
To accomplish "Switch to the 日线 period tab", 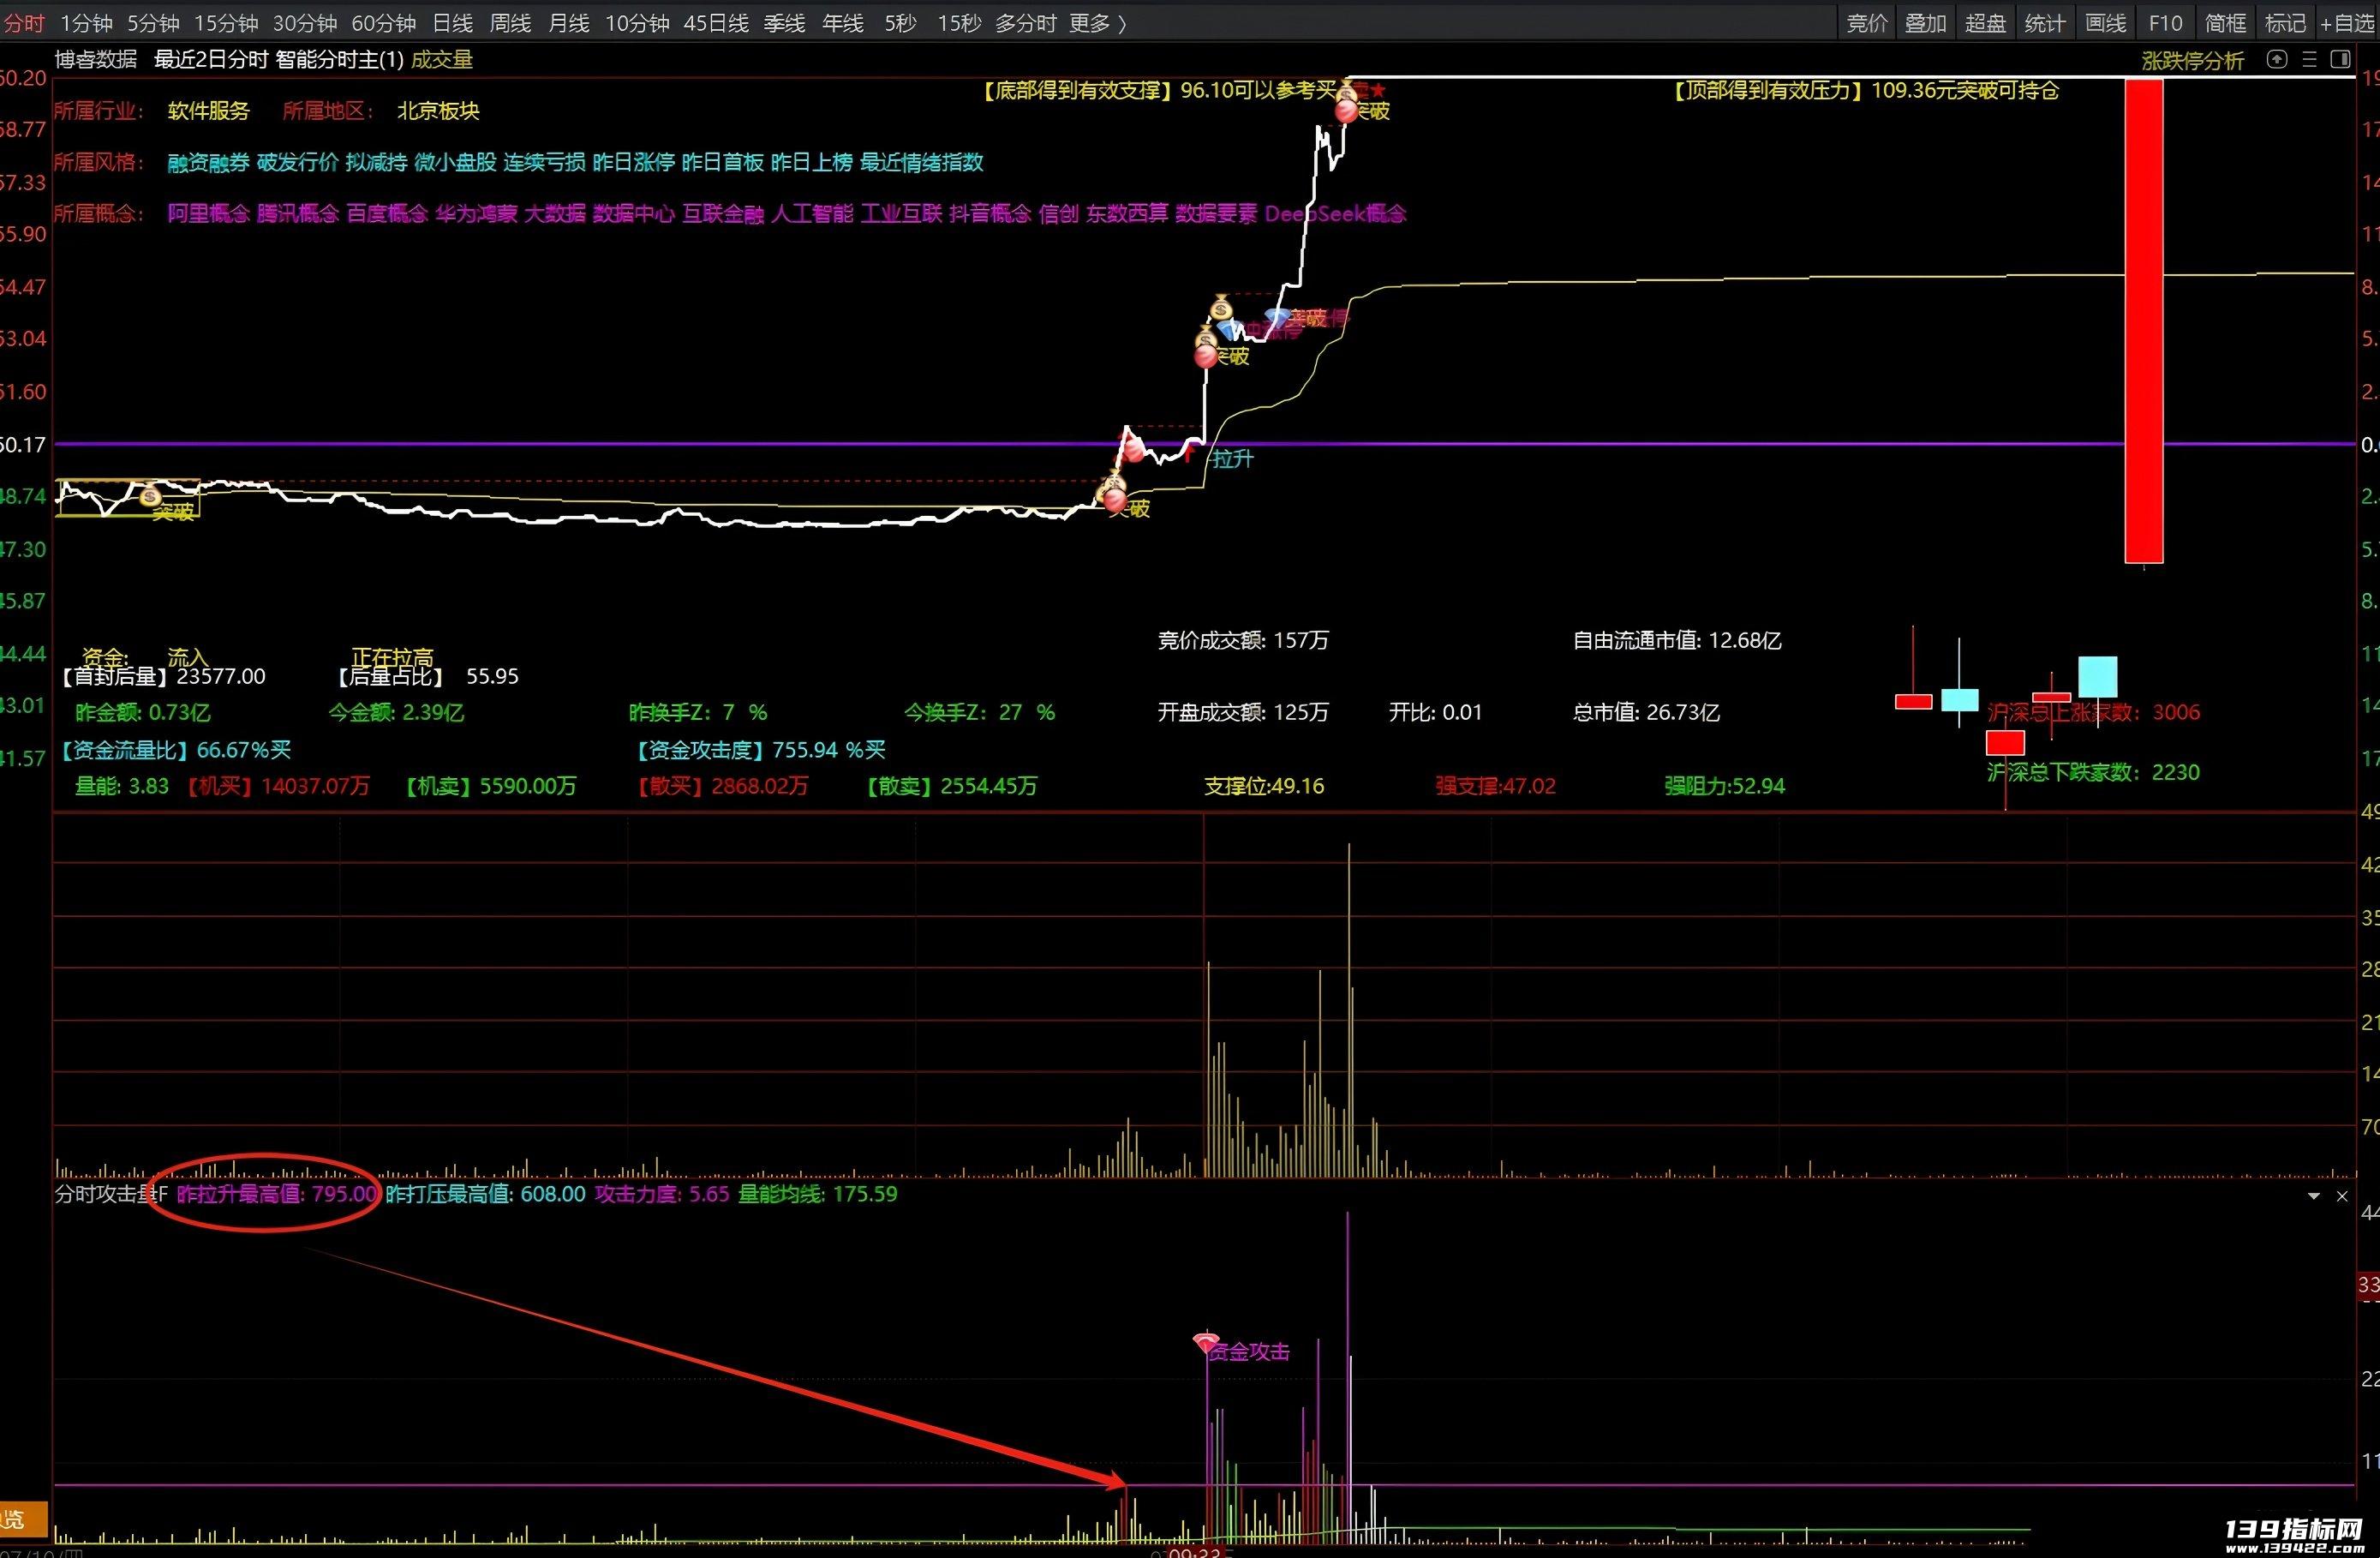I will (452, 23).
